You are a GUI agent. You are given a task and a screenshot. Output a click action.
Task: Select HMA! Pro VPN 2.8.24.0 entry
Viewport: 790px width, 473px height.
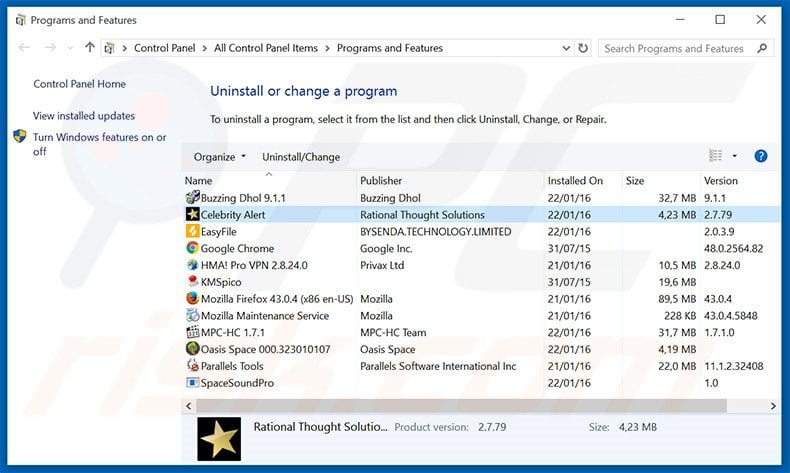(254, 265)
